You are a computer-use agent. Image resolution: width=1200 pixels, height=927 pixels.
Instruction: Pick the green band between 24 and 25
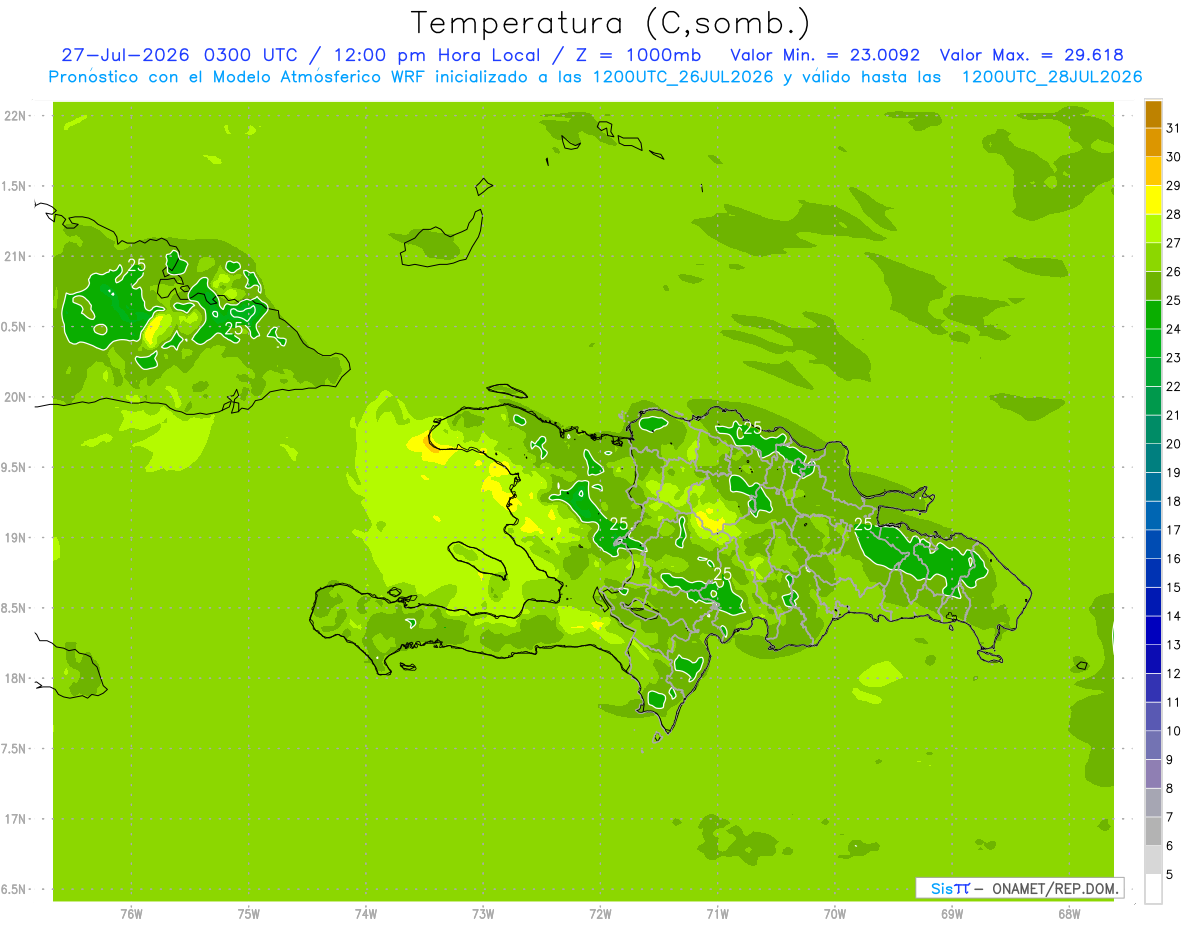pyautogui.click(x=1153, y=315)
